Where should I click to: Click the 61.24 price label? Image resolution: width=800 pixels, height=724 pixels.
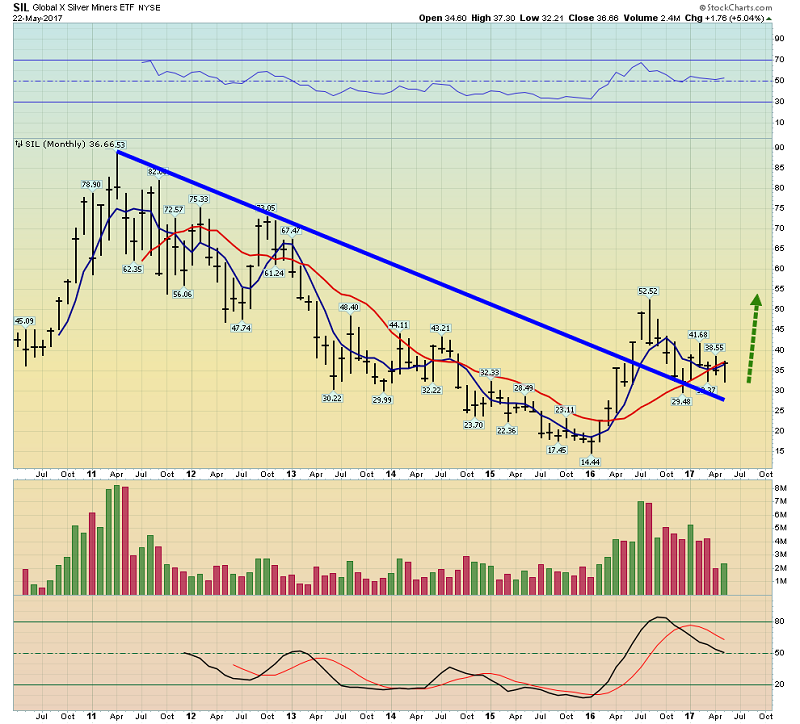click(x=274, y=273)
